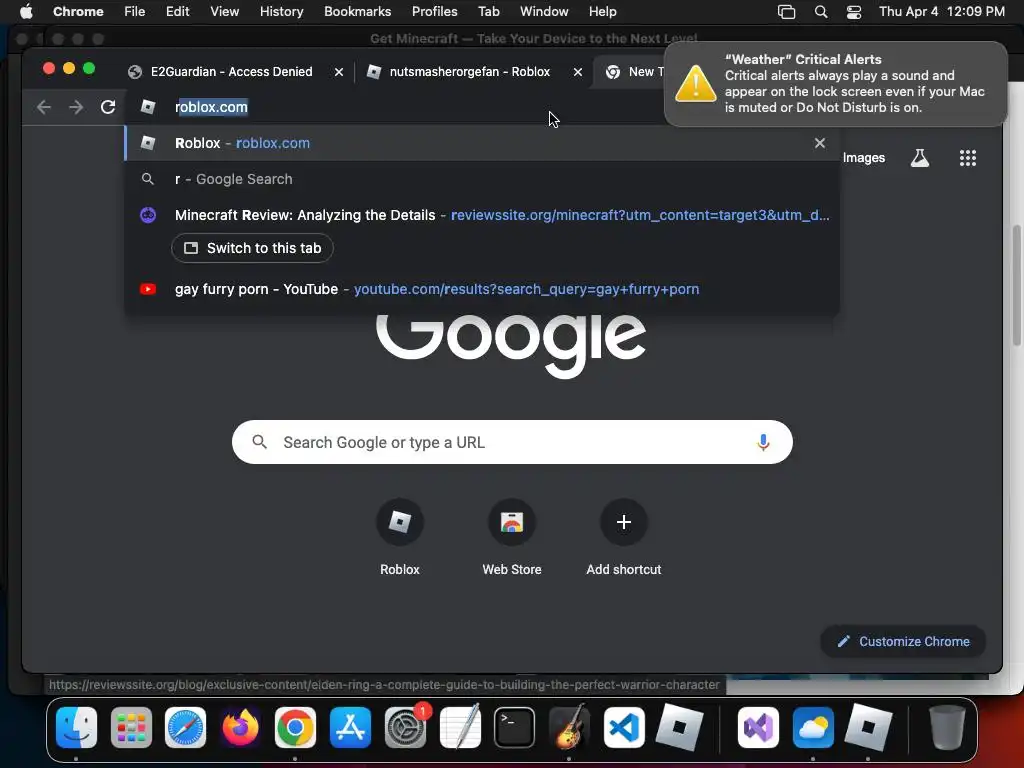The width and height of the screenshot is (1024, 768).
Task: Launch Firefox from the Dock
Action: (x=240, y=727)
